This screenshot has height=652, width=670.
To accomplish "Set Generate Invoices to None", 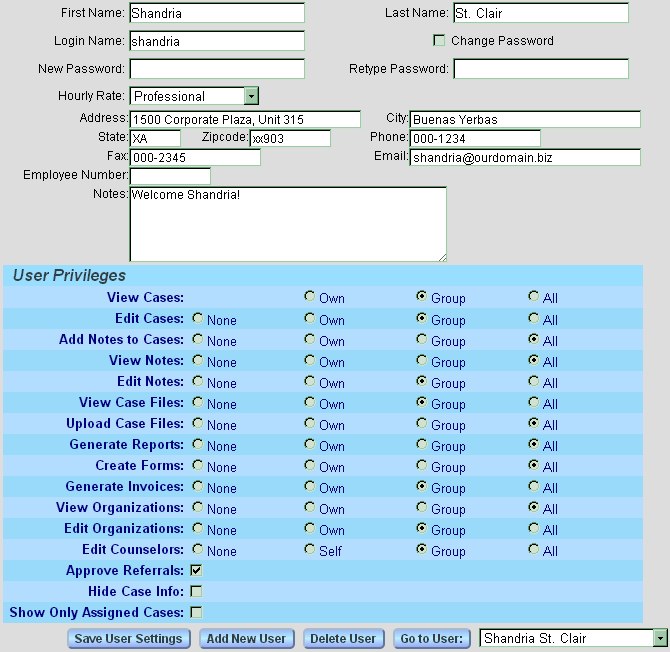I will click(x=198, y=486).
